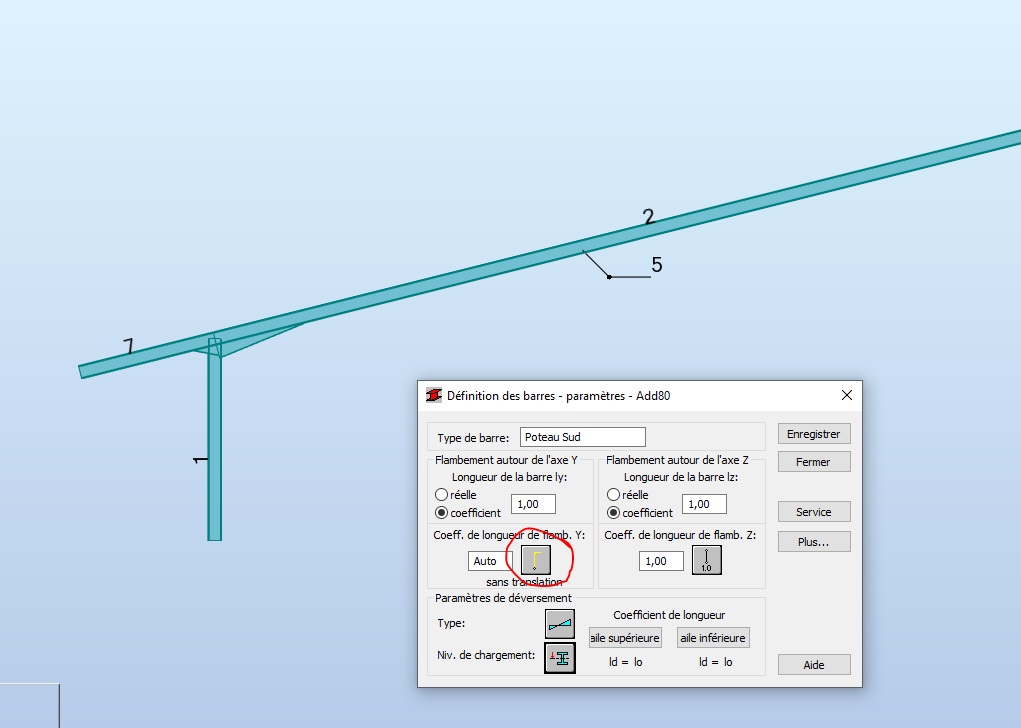Edit the ly coefficient value 1,00
Viewport: 1021px width, 728px height.
click(x=532, y=504)
